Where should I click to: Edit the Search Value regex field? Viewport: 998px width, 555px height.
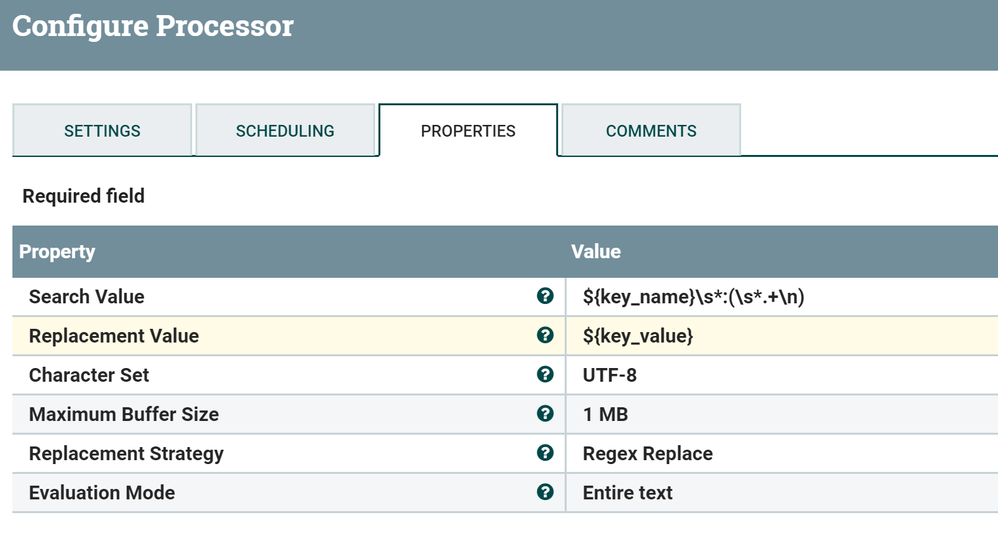click(693, 297)
